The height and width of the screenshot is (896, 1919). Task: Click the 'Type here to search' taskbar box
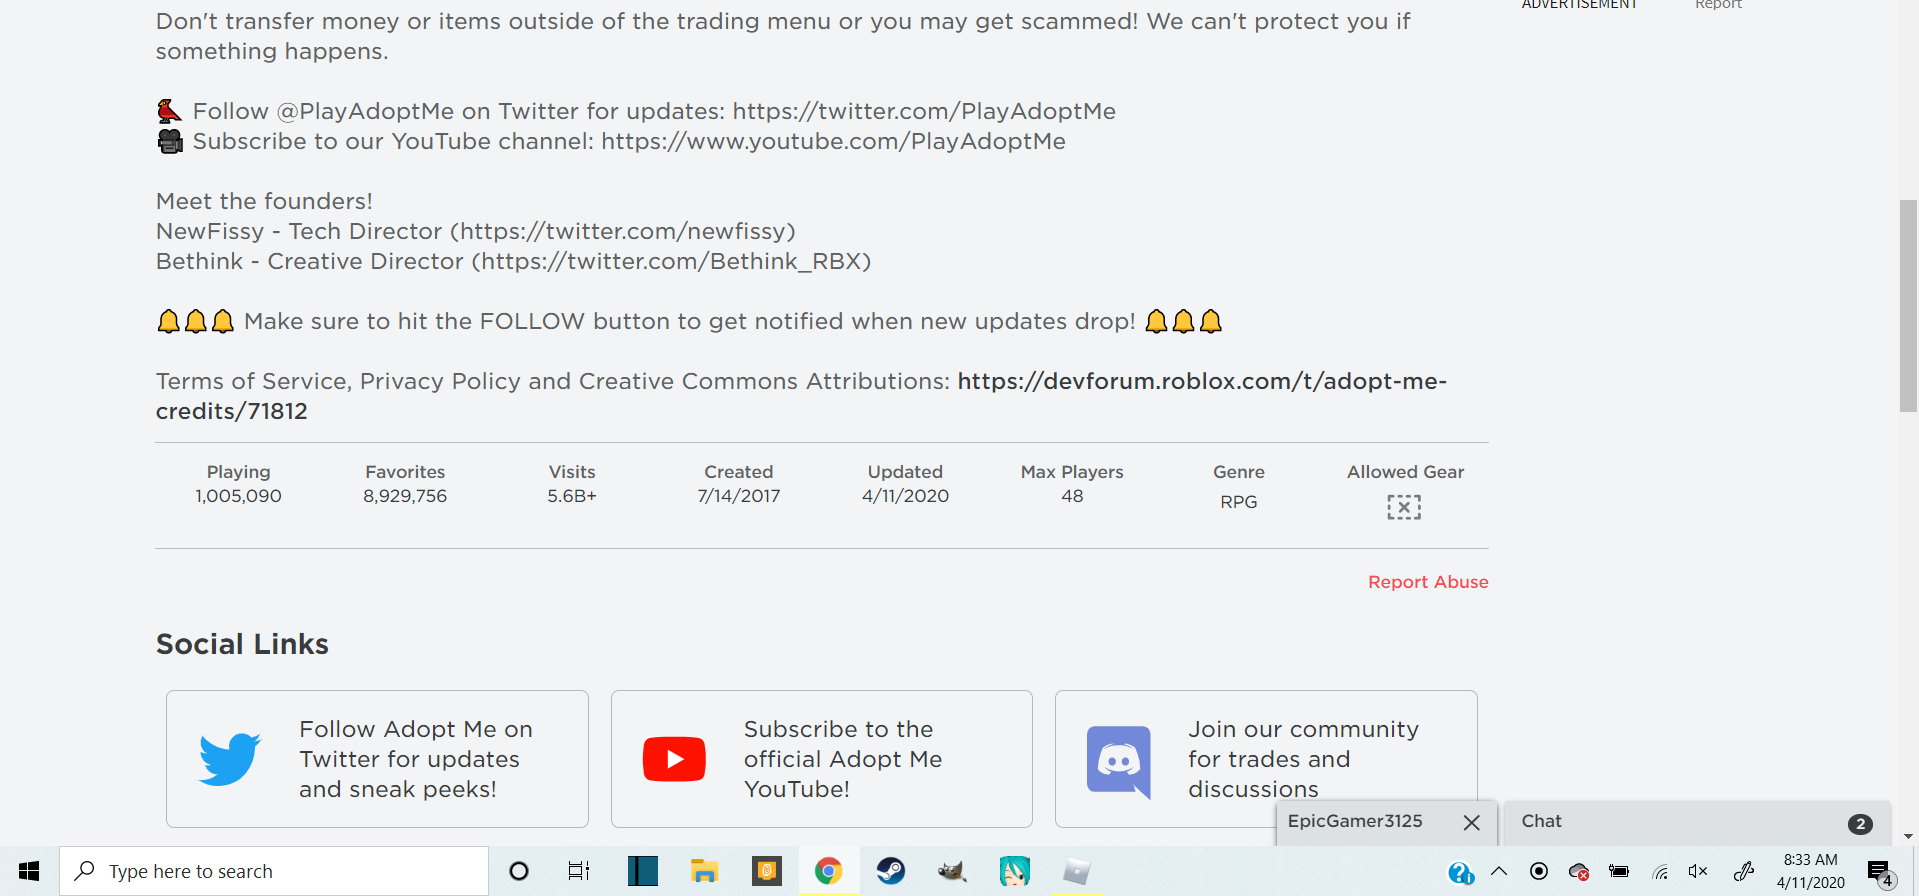(x=274, y=871)
